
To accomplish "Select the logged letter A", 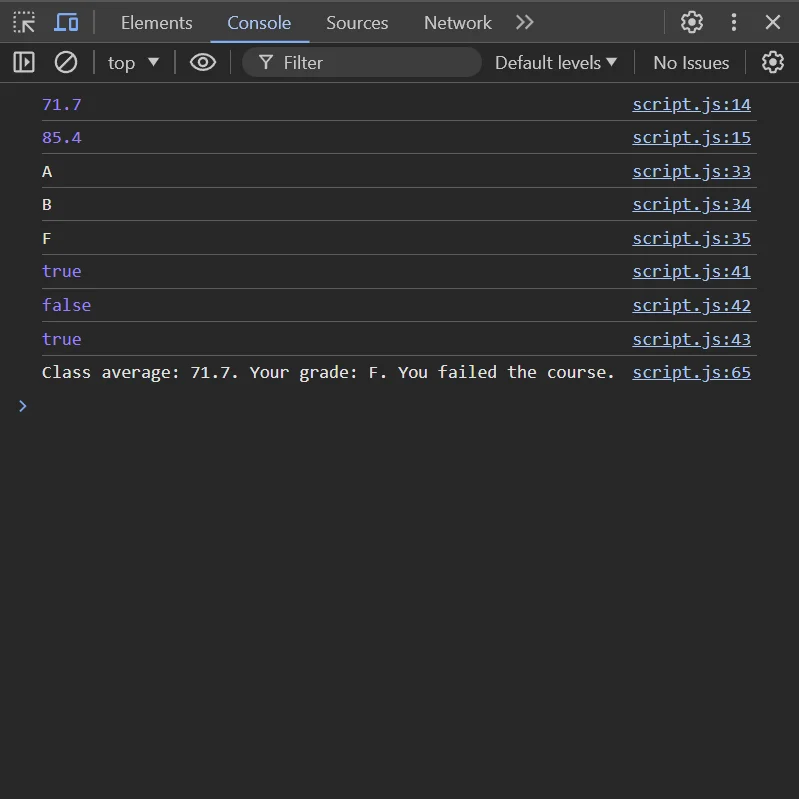I will [47, 172].
